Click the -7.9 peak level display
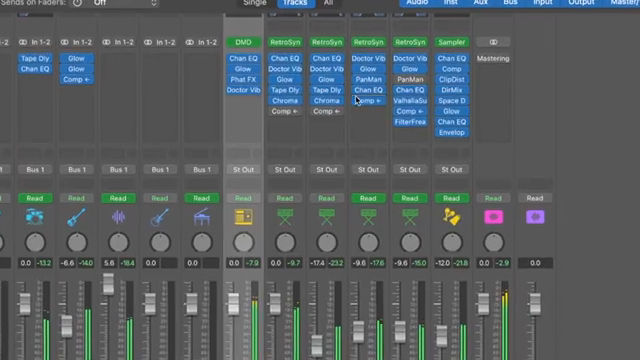Screen dimensions: 640x360 pos(253,263)
